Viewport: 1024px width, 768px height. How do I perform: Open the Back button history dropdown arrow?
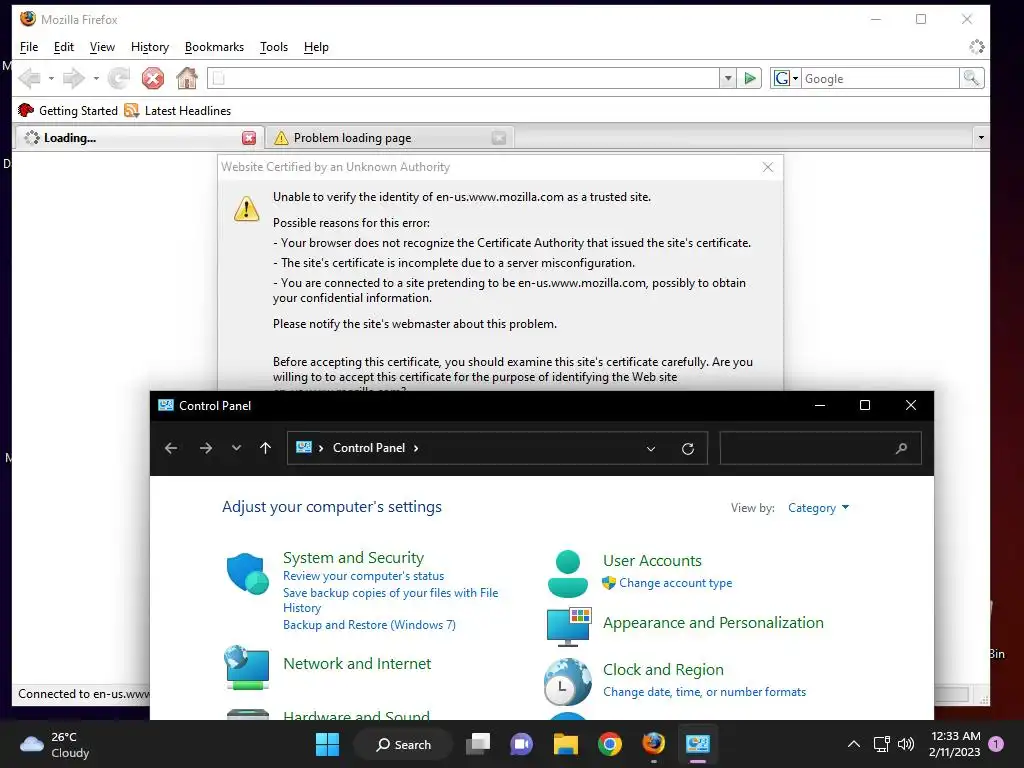pyautogui.click(x=51, y=78)
